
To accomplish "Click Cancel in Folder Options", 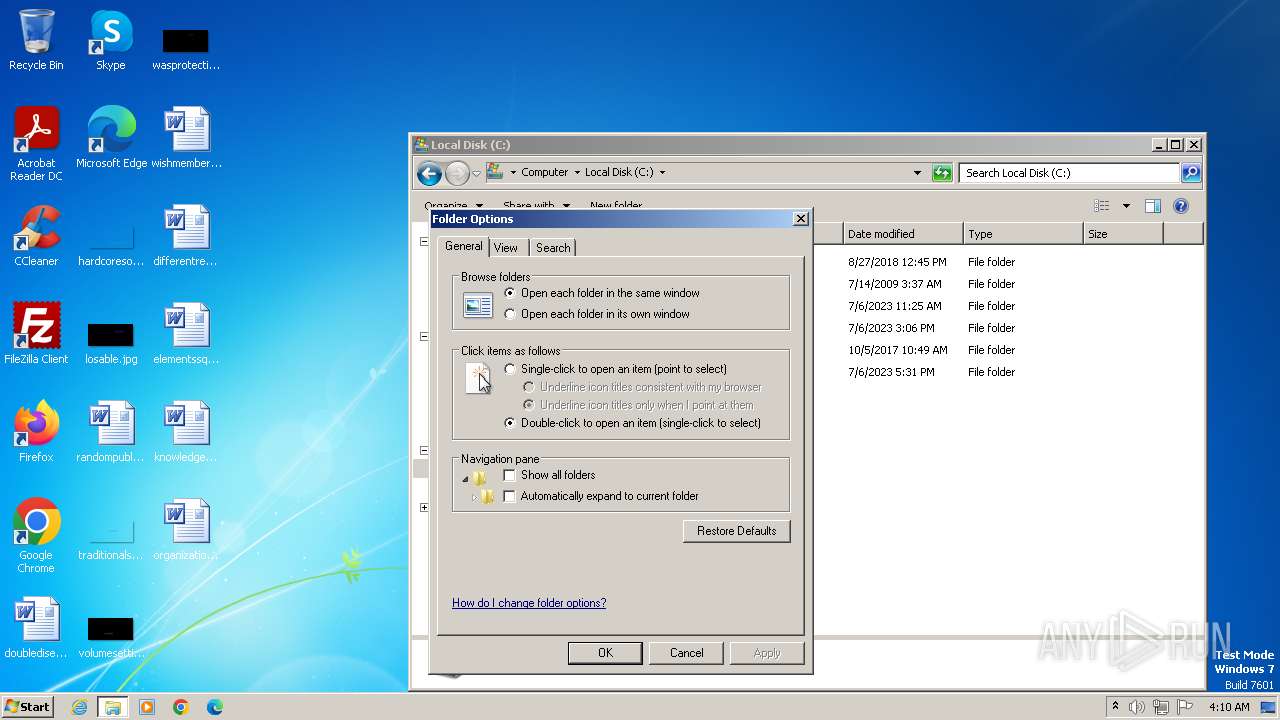I will click(686, 653).
